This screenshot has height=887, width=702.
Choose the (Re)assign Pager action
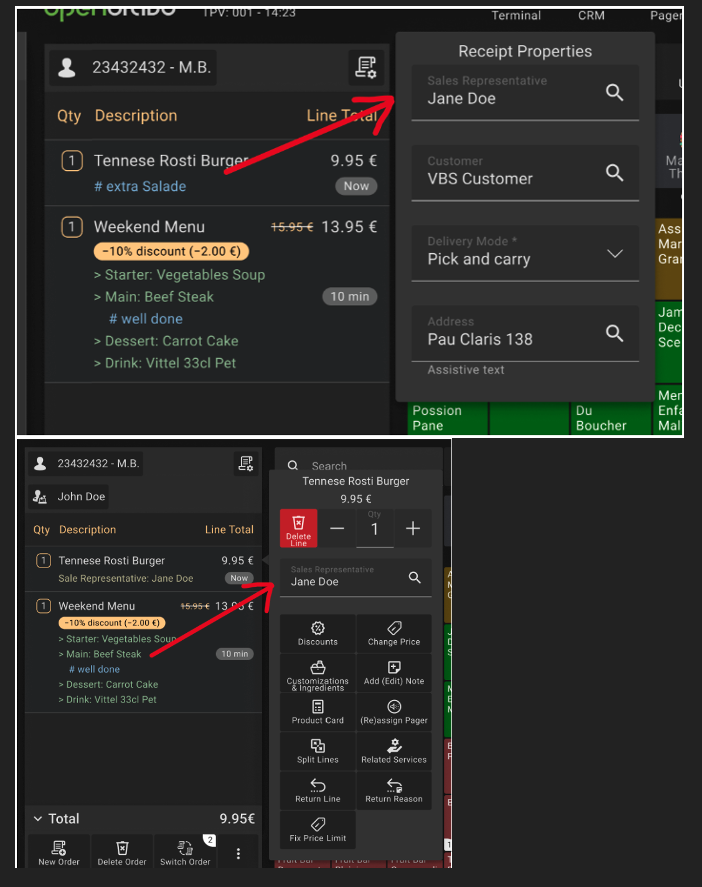coord(394,707)
